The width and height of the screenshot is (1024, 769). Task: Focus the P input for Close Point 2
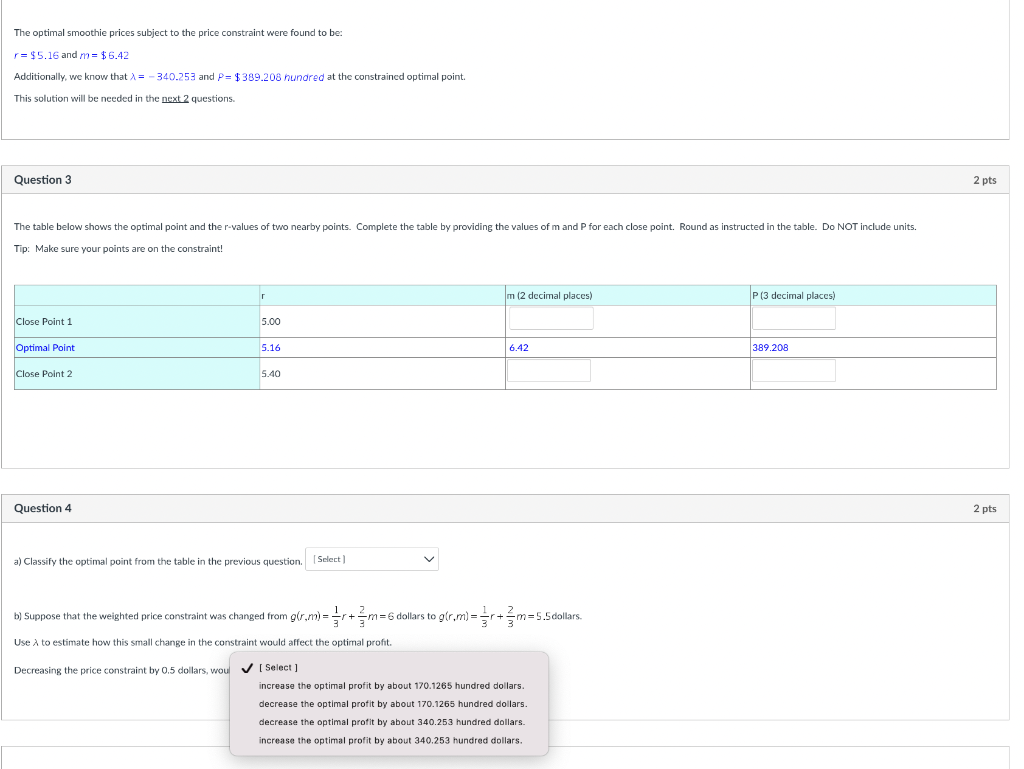click(x=793, y=371)
